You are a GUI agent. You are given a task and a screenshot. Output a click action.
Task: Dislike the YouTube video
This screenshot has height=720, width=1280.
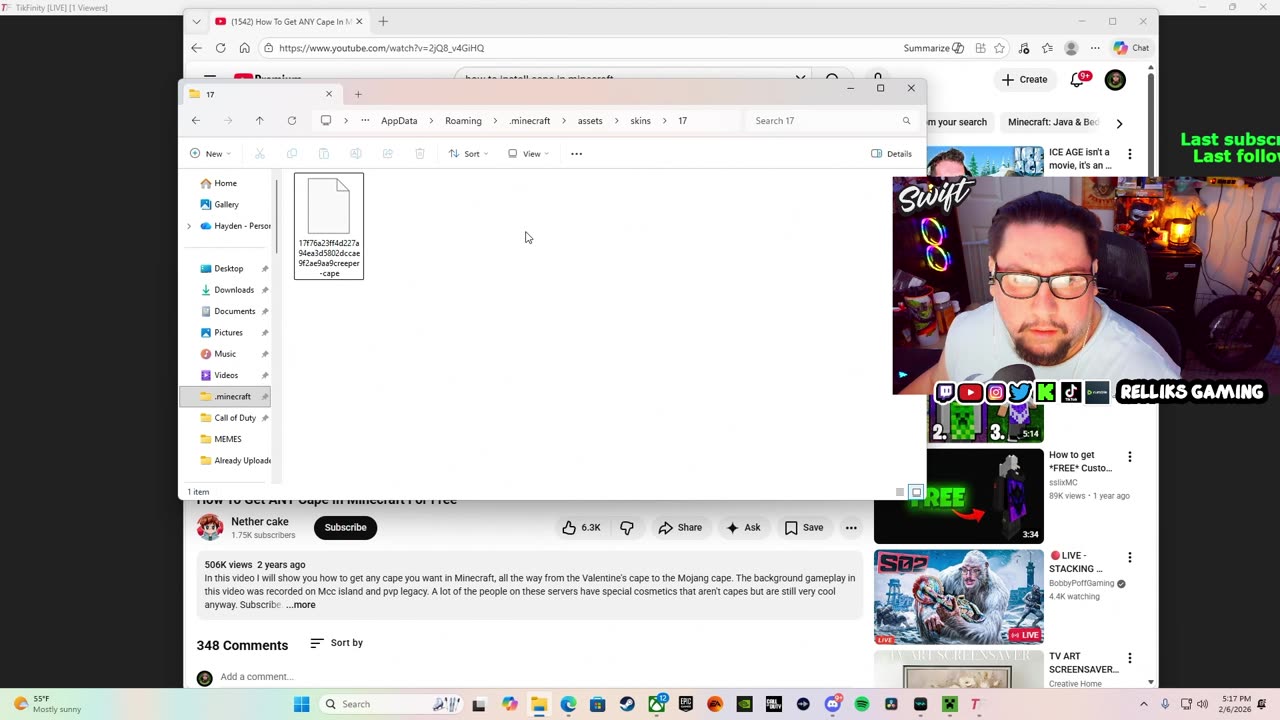(x=627, y=528)
